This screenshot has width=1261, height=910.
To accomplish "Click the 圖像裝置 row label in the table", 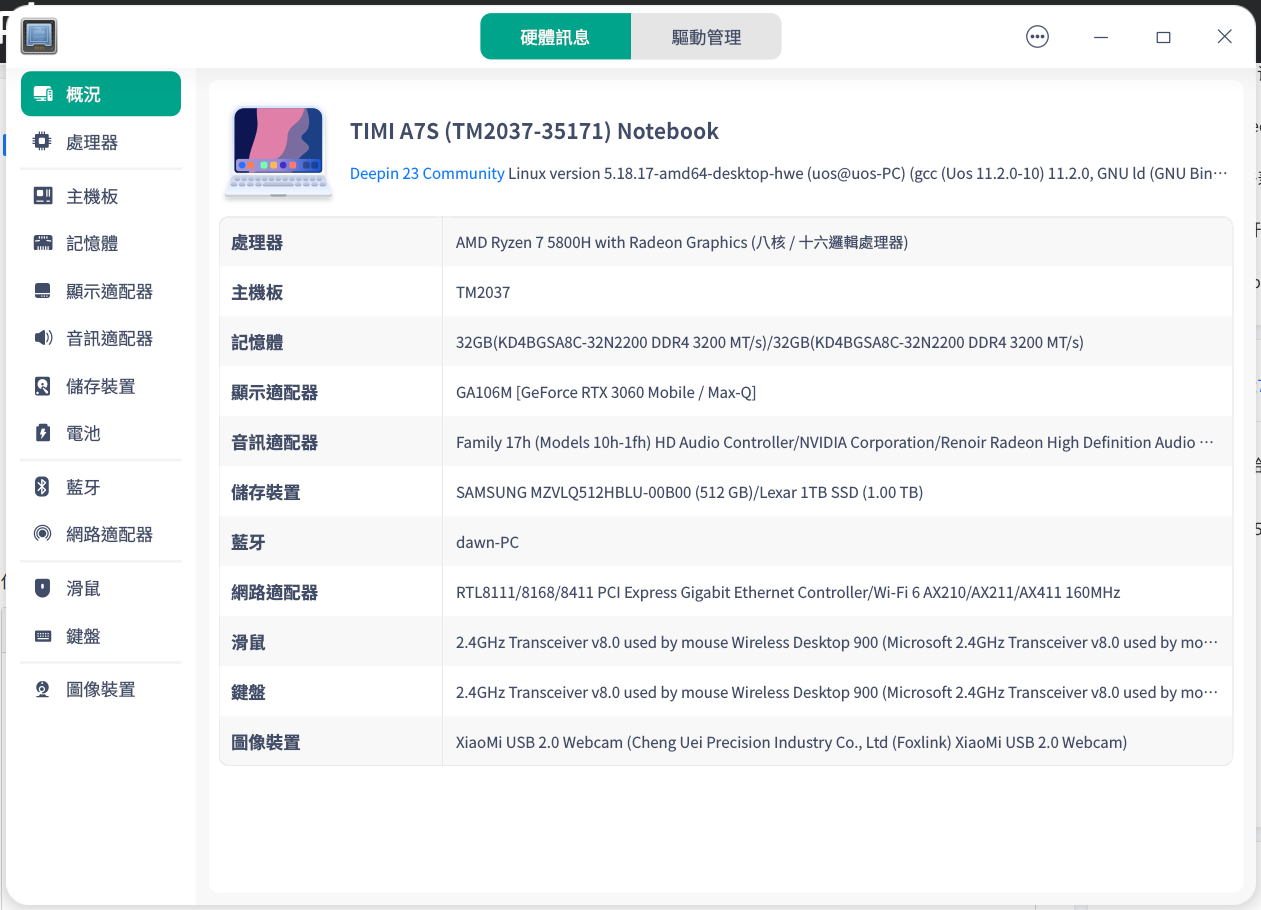I will point(265,742).
